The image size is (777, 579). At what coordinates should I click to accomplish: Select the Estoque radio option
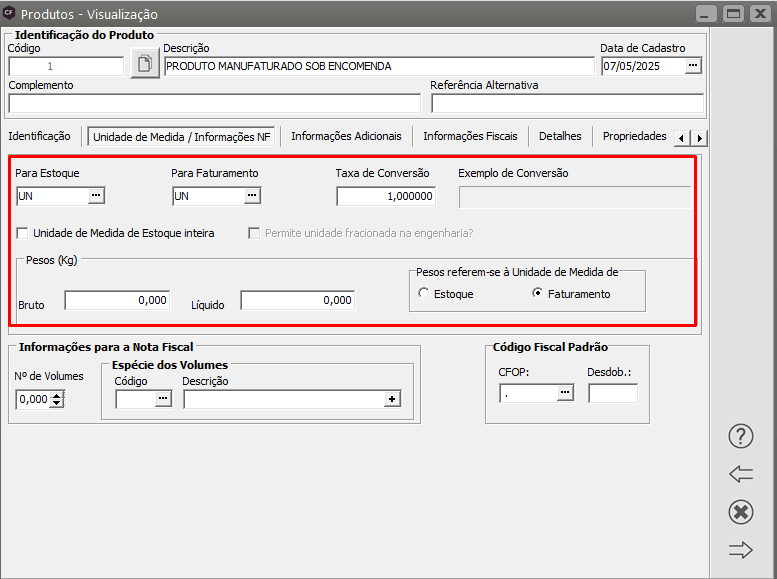coord(424,294)
